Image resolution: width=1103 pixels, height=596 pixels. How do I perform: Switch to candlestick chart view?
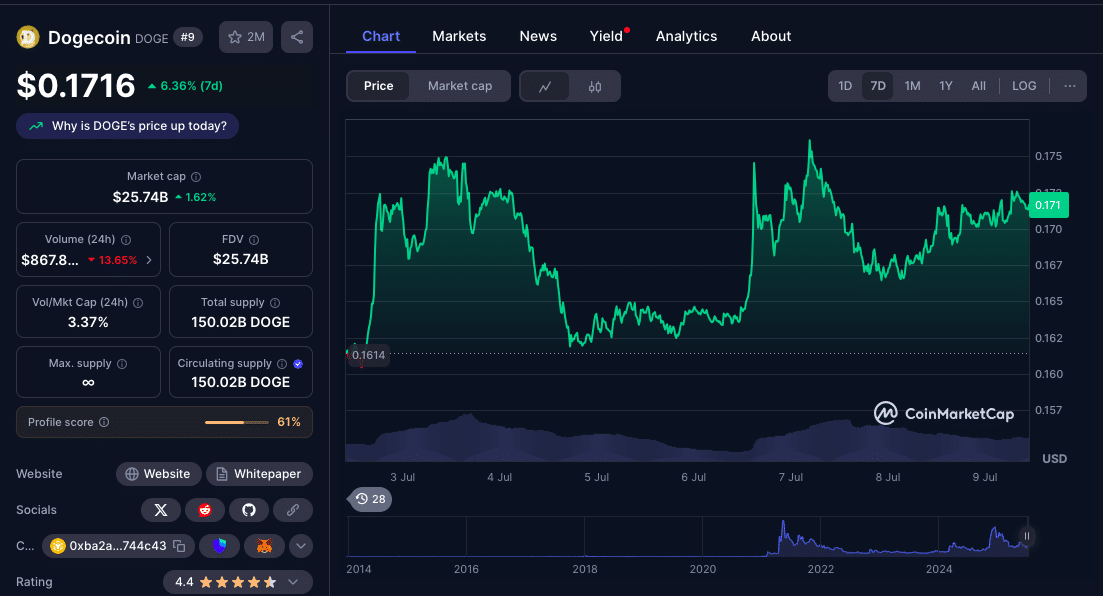pos(595,87)
